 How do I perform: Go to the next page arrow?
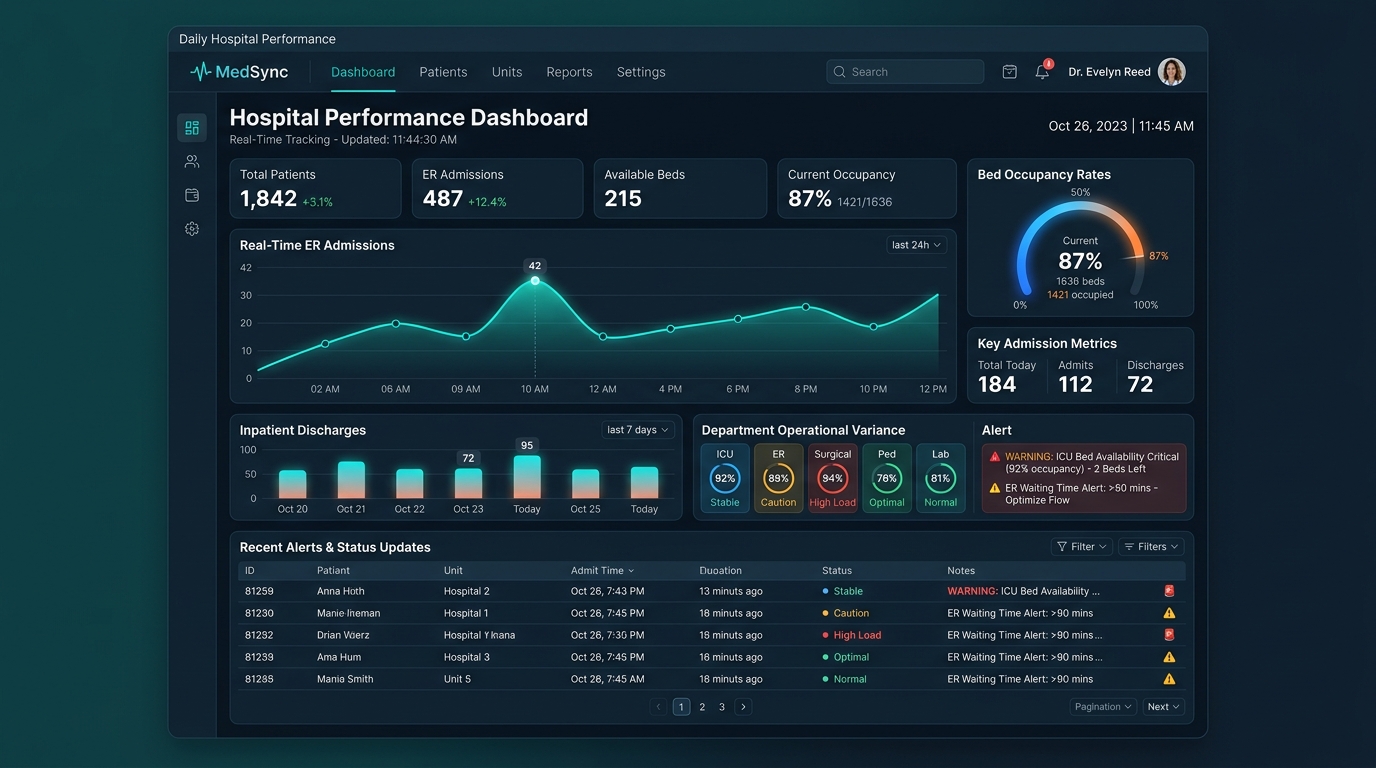point(743,707)
